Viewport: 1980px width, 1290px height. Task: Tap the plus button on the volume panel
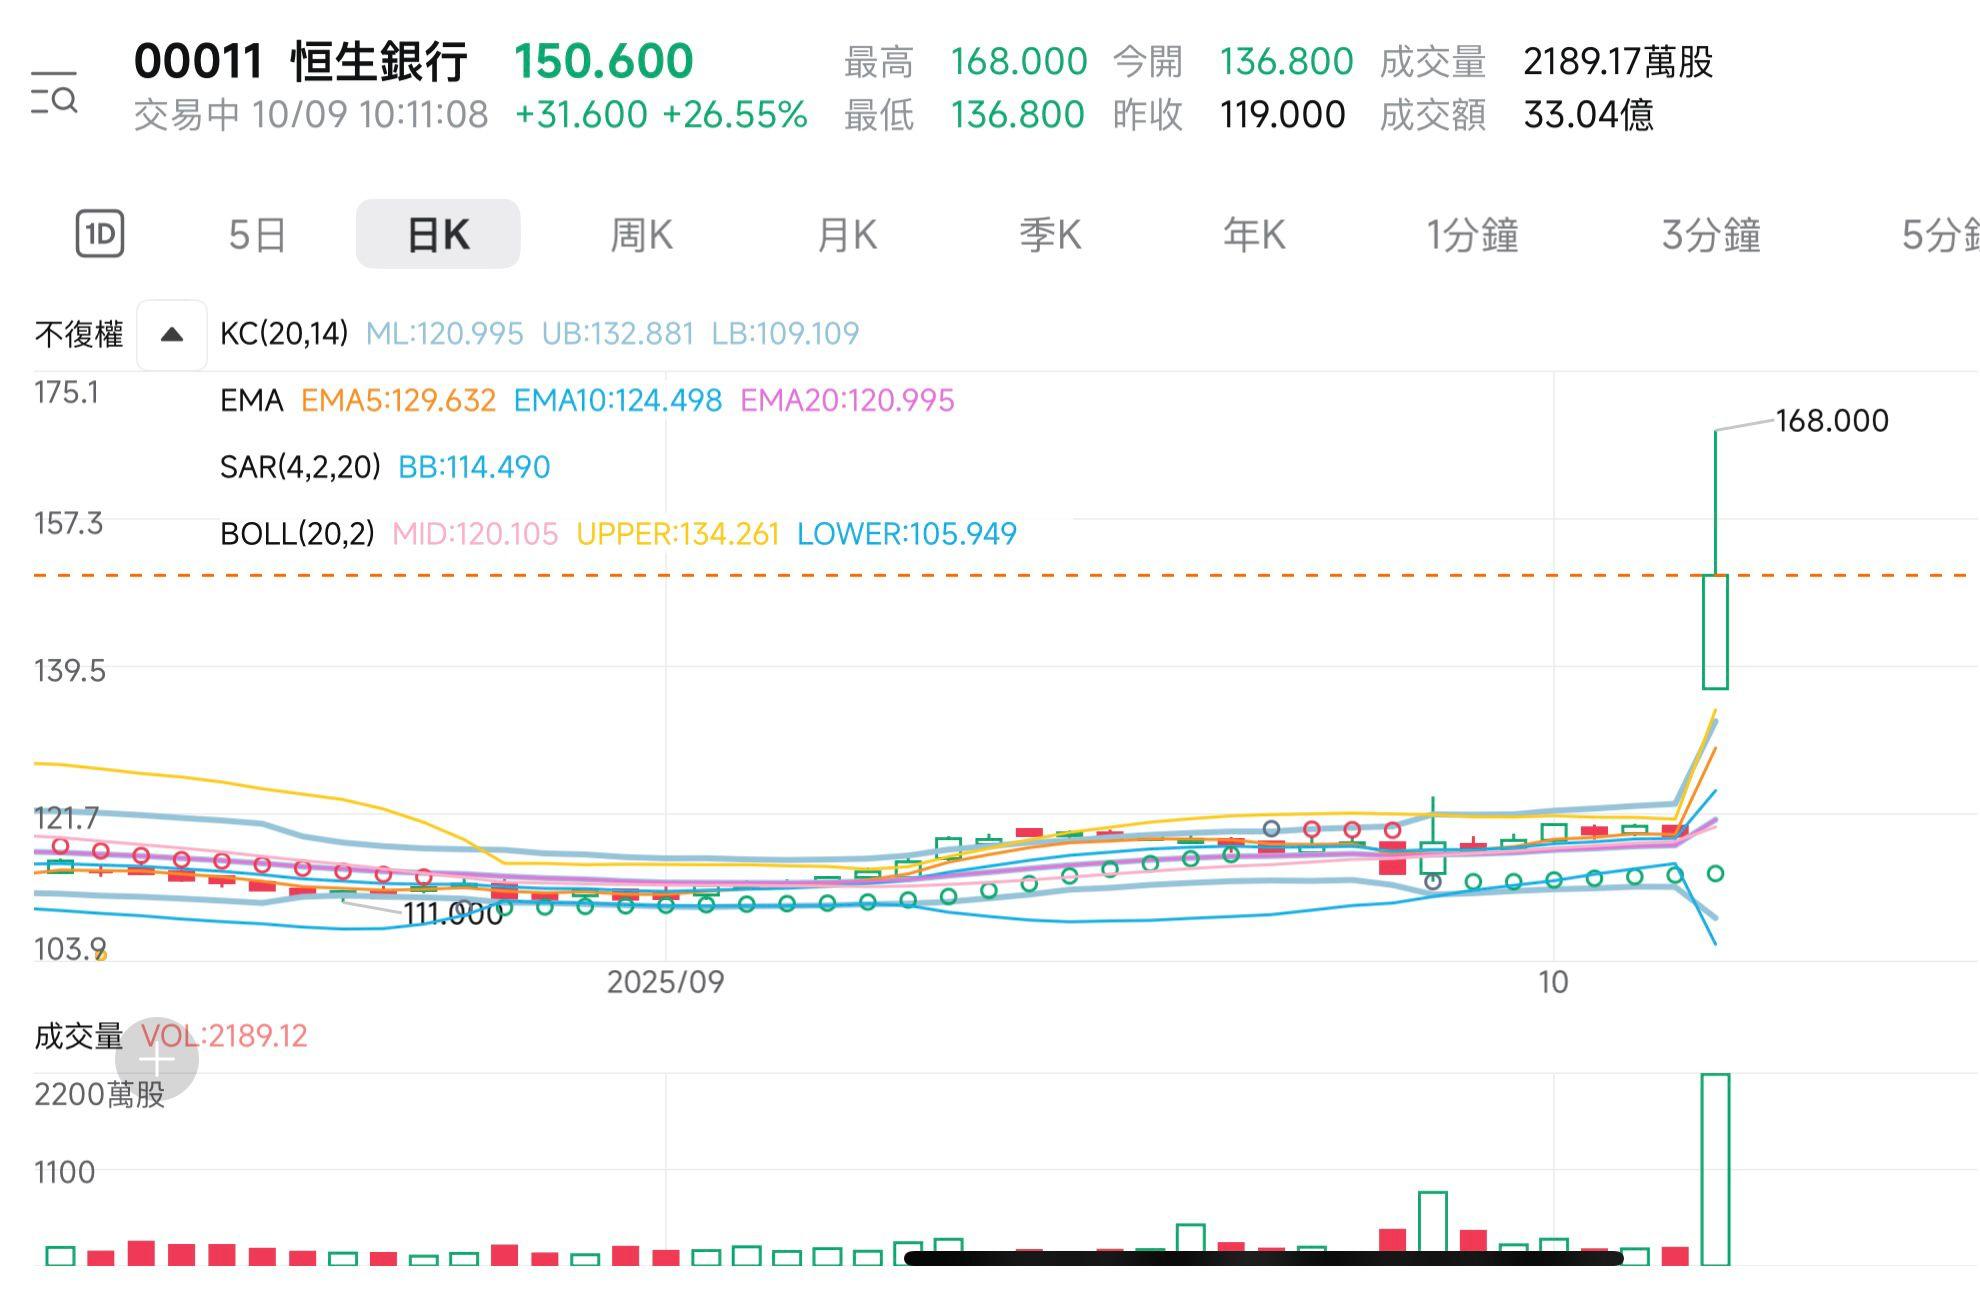click(158, 1058)
